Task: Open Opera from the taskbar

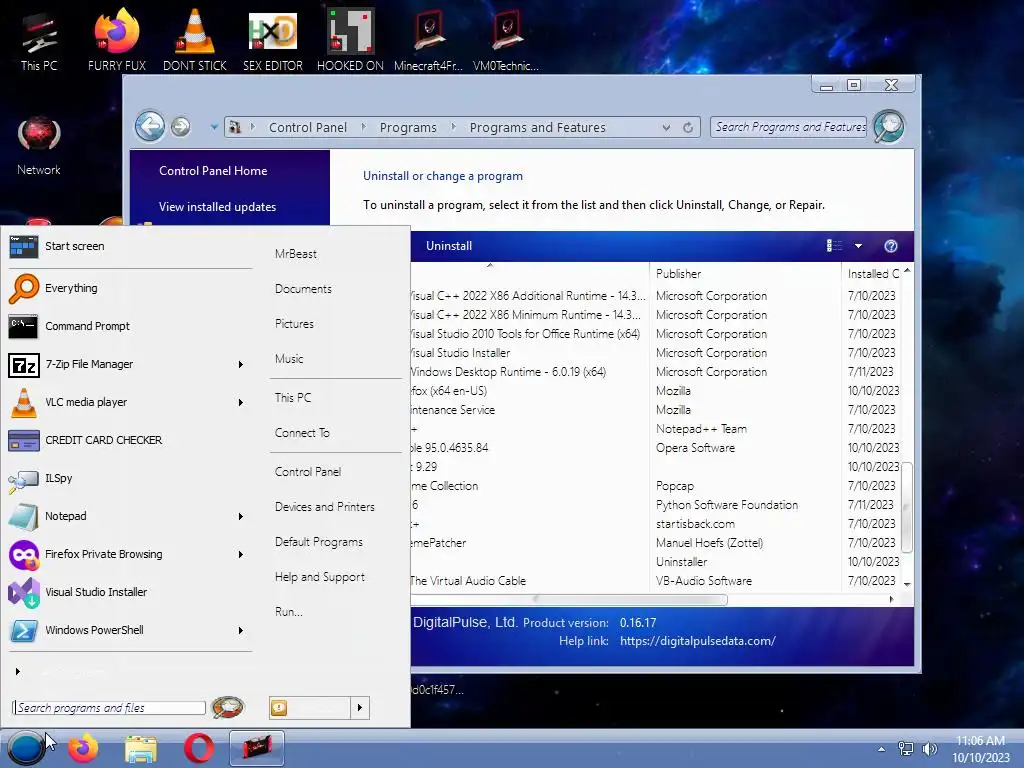Action: [x=199, y=748]
